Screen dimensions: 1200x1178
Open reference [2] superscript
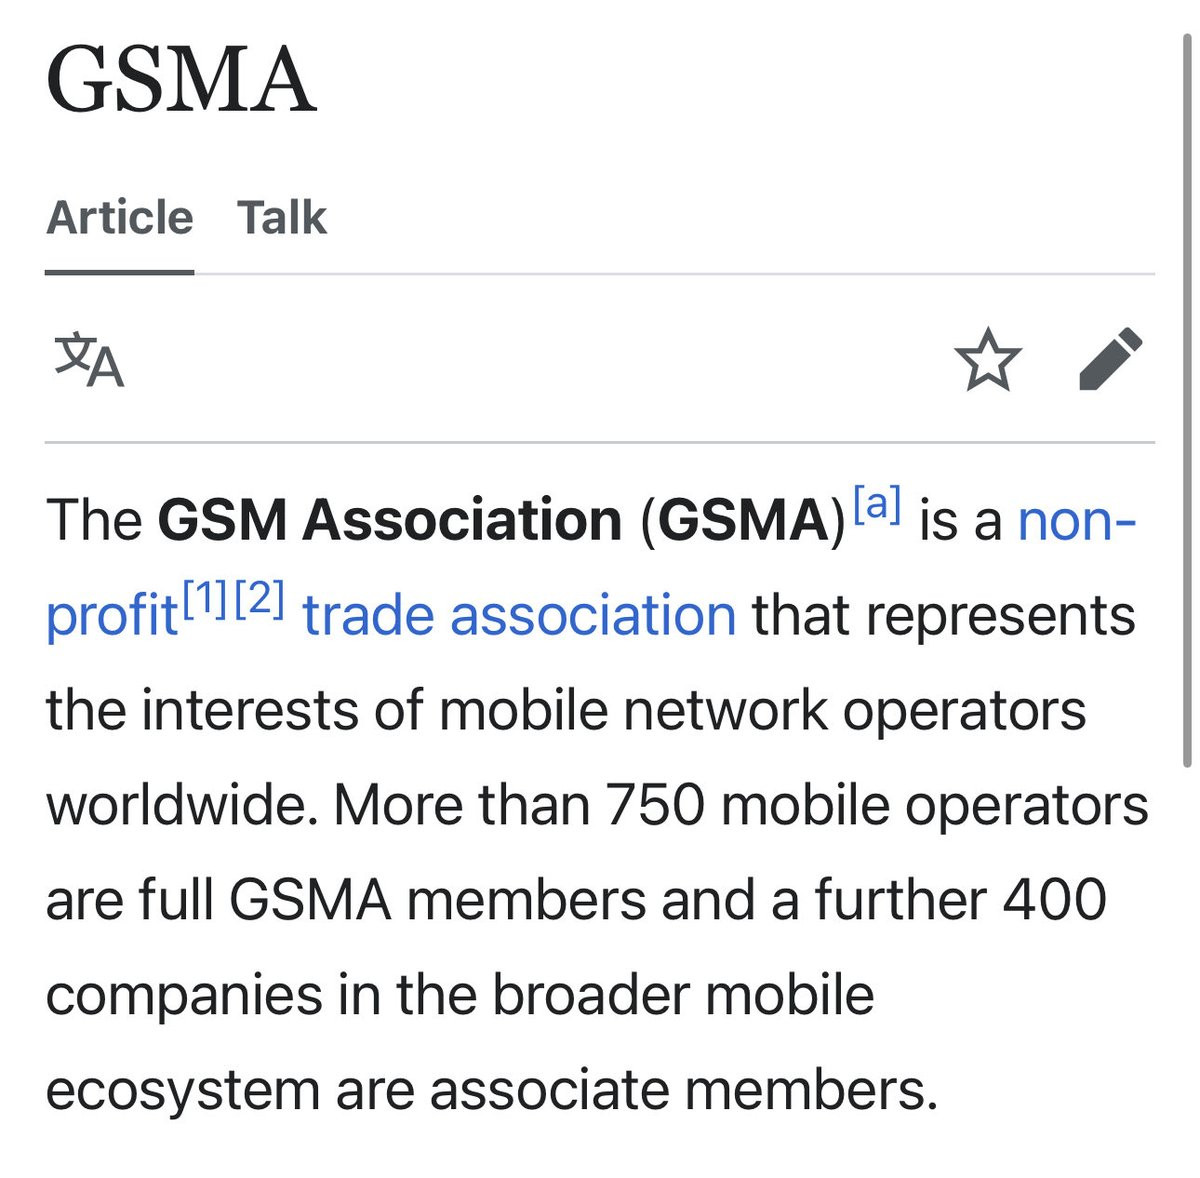tap(260, 599)
